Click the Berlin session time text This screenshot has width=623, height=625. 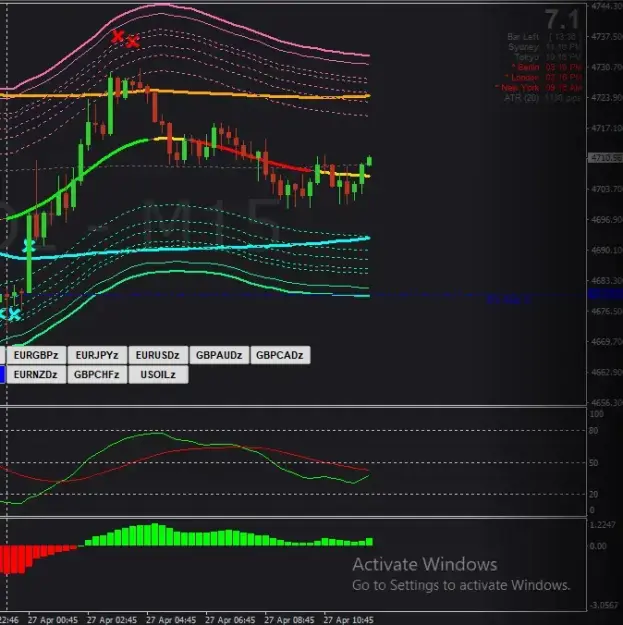[546, 67]
